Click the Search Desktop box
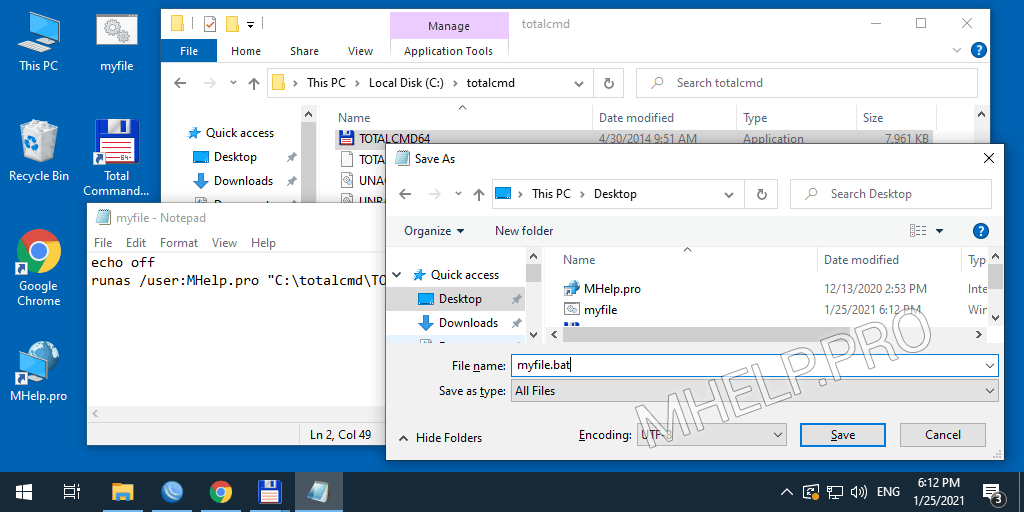This screenshot has width=1024, height=512. click(890, 194)
